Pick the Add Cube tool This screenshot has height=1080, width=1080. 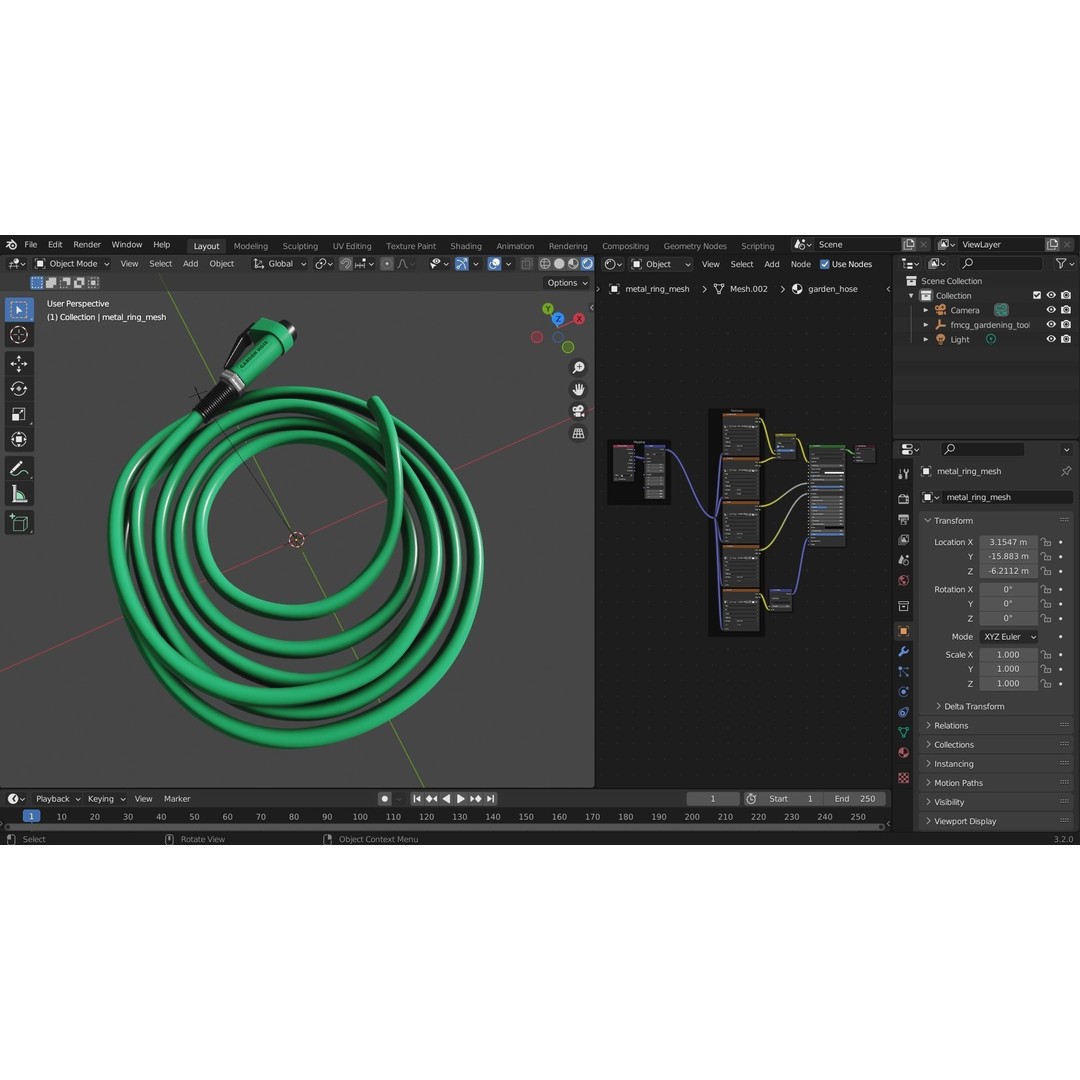[x=19, y=523]
